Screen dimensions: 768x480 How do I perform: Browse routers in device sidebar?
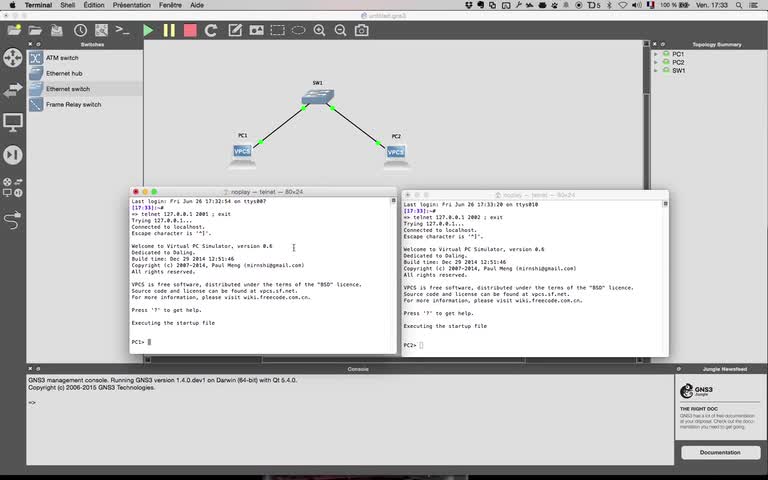click(13, 58)
